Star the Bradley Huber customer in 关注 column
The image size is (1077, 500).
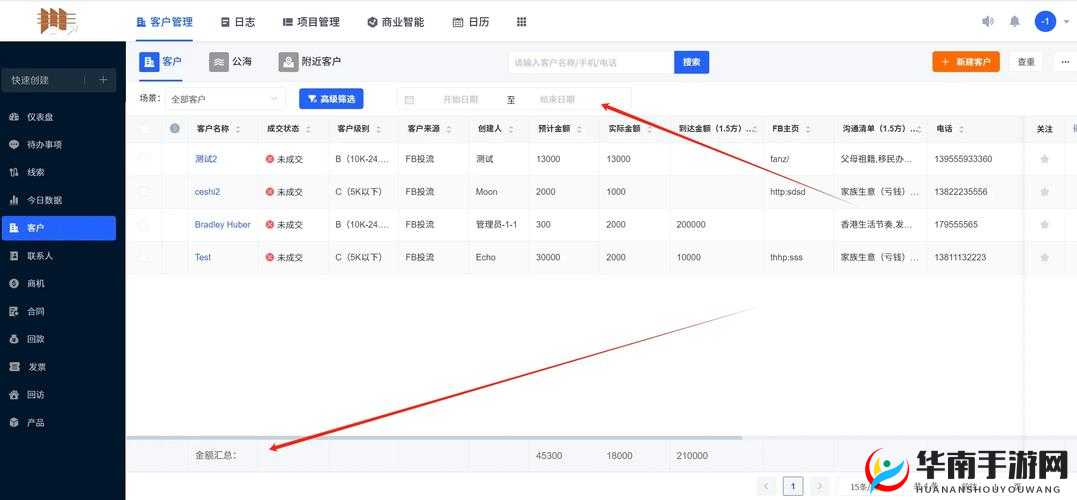point(1045,225)
